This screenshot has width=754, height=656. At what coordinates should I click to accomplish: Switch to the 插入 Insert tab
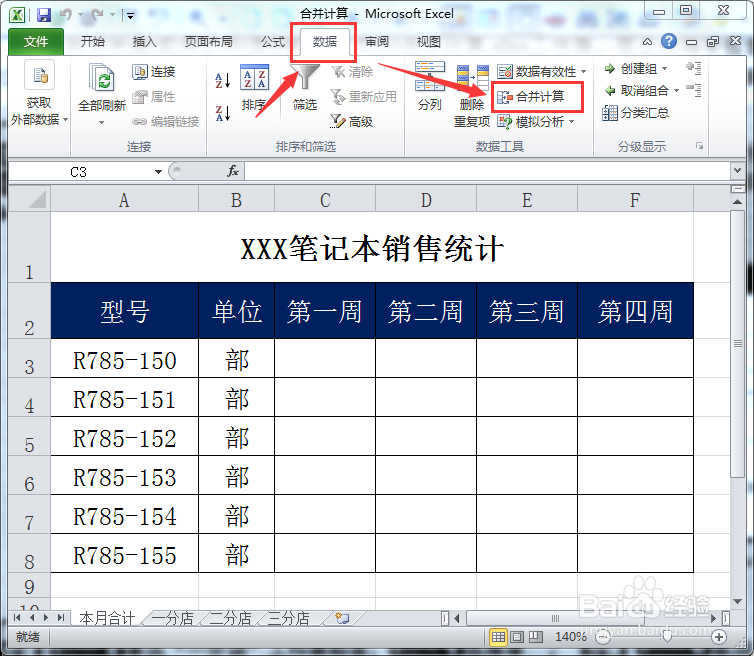[x=144, y=42]
